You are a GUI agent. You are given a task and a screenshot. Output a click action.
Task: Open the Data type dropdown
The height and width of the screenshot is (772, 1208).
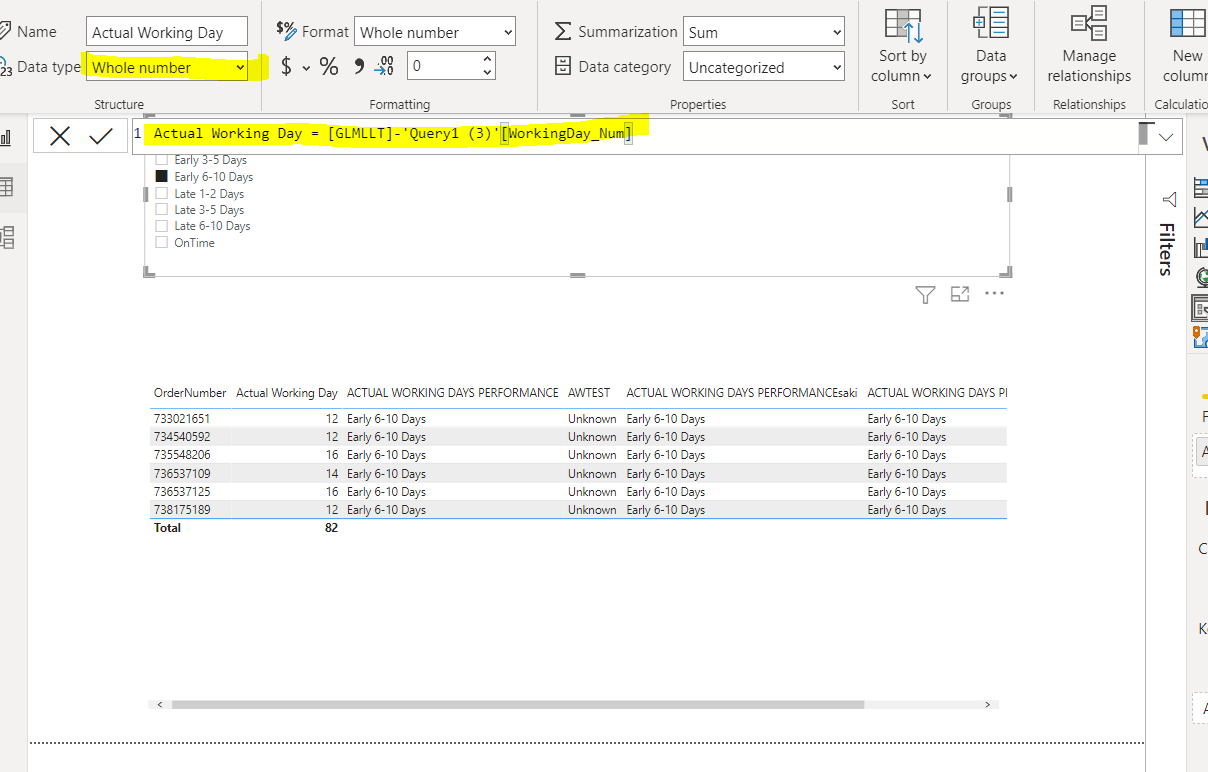167,67
